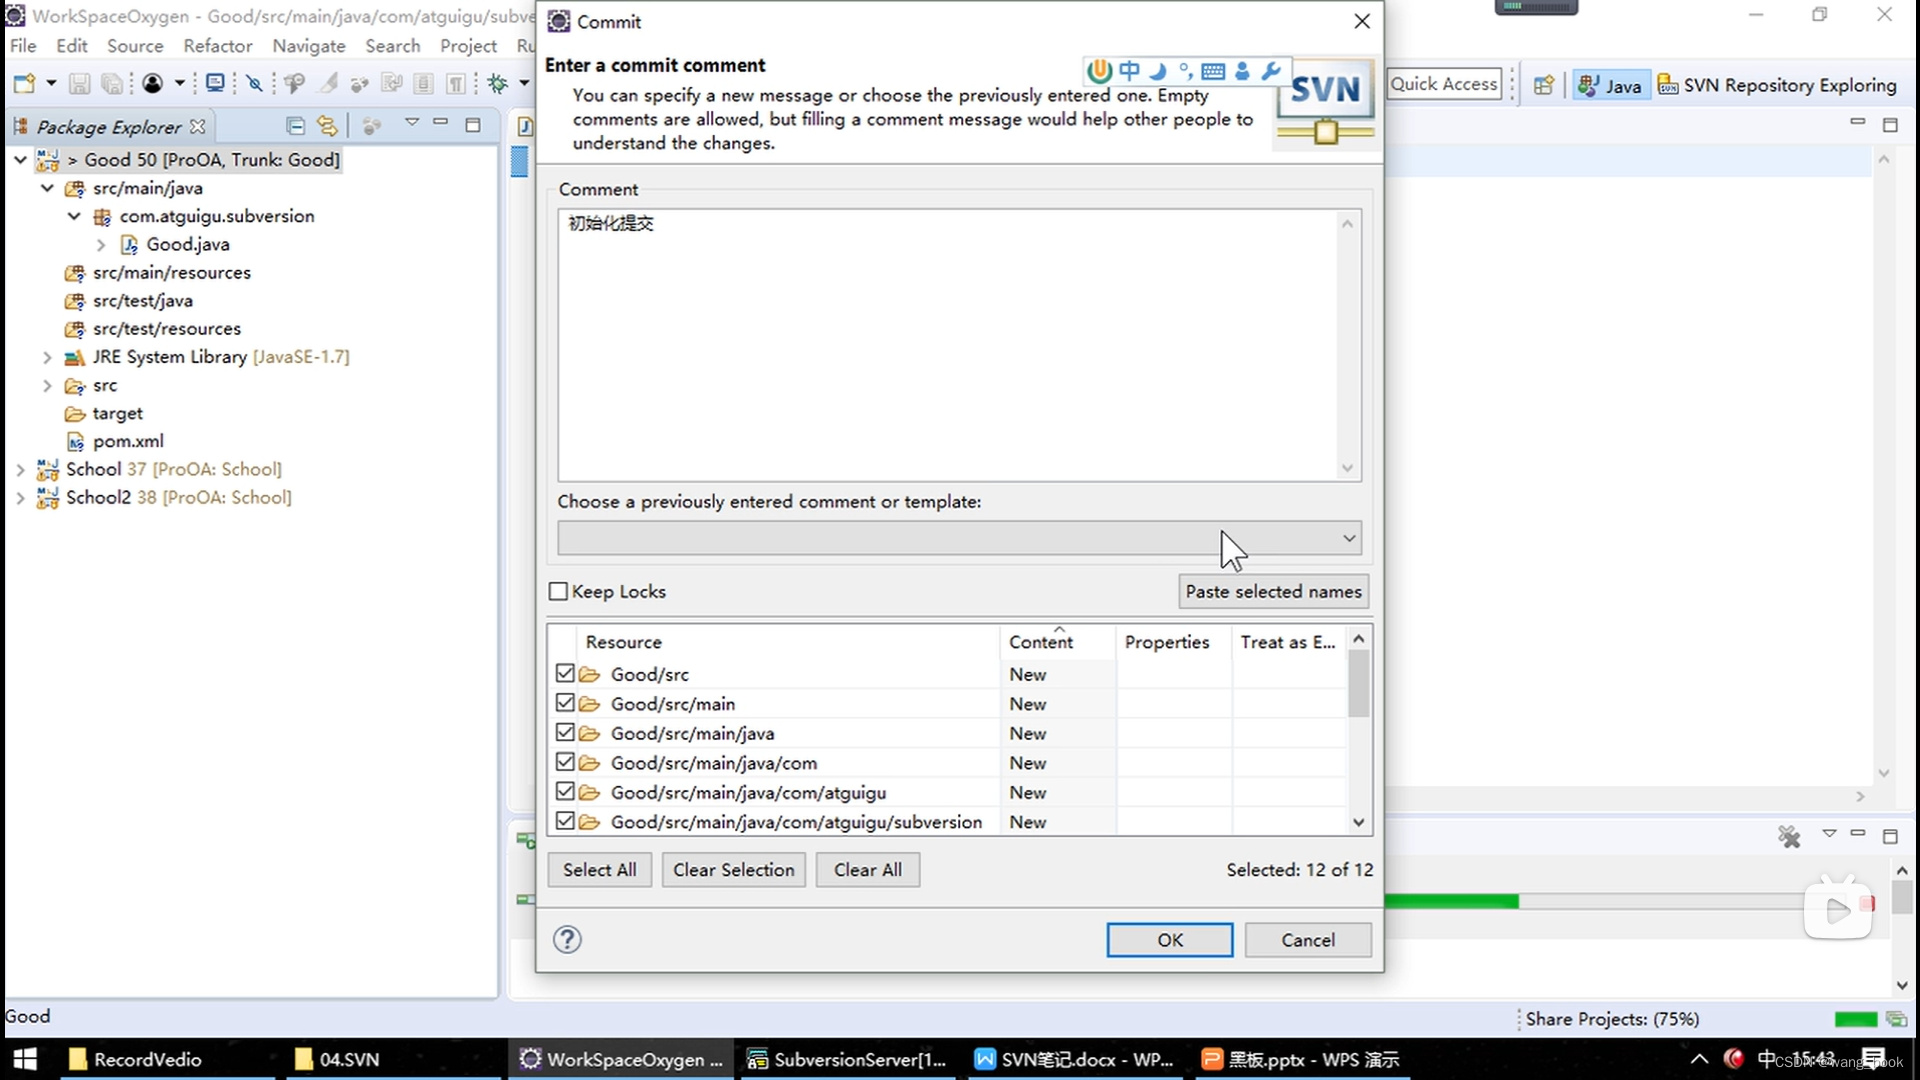Click the Paste selected names button
The height and width of the screenshot is (1080, 1920).
(1273, 591)
